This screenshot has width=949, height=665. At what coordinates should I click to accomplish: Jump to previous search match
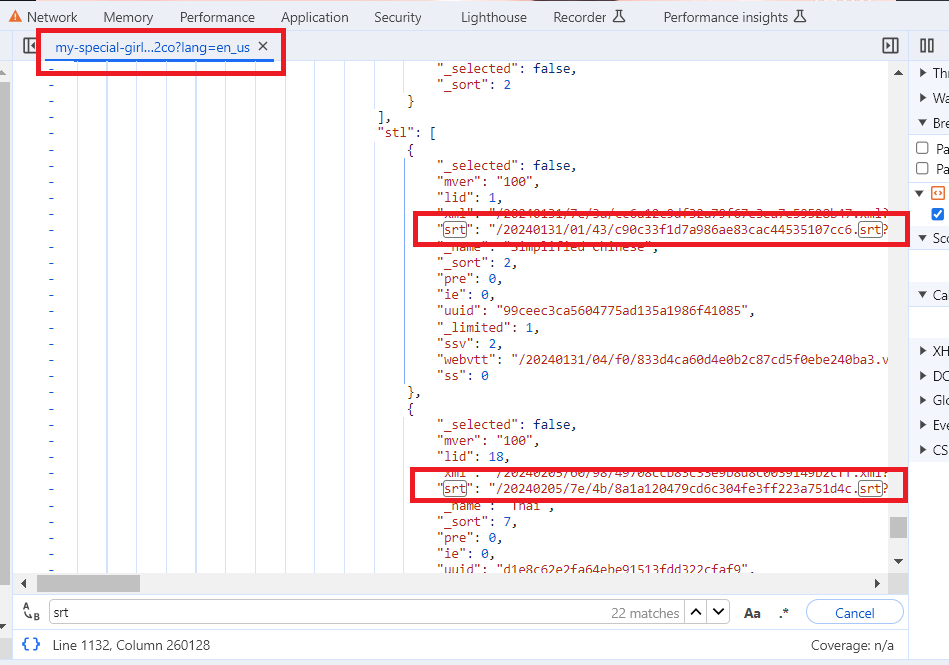(696, 612)
